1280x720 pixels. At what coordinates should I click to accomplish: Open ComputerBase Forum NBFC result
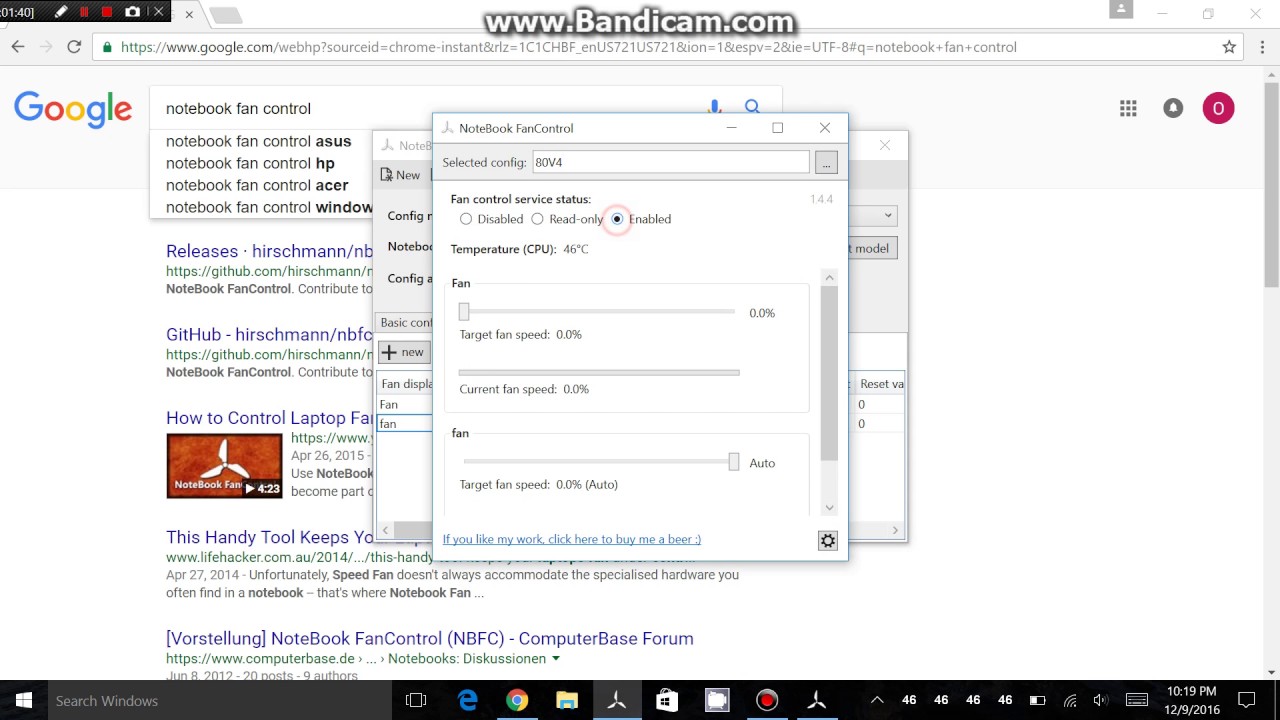click(x=430, y=638)
